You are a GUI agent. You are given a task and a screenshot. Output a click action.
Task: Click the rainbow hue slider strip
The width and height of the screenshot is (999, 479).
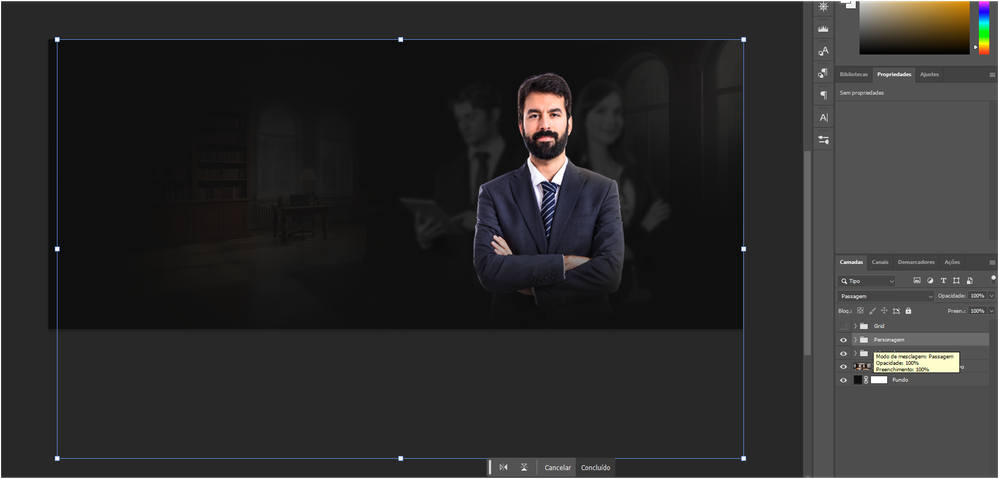[x=983, y=26]
